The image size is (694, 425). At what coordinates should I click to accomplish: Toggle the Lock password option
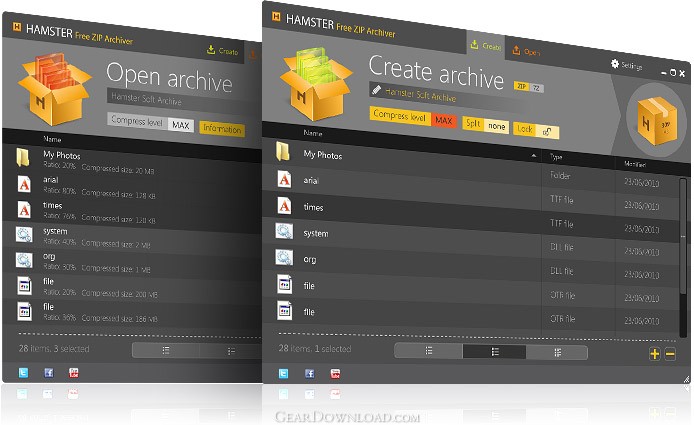tap(536, 130)
